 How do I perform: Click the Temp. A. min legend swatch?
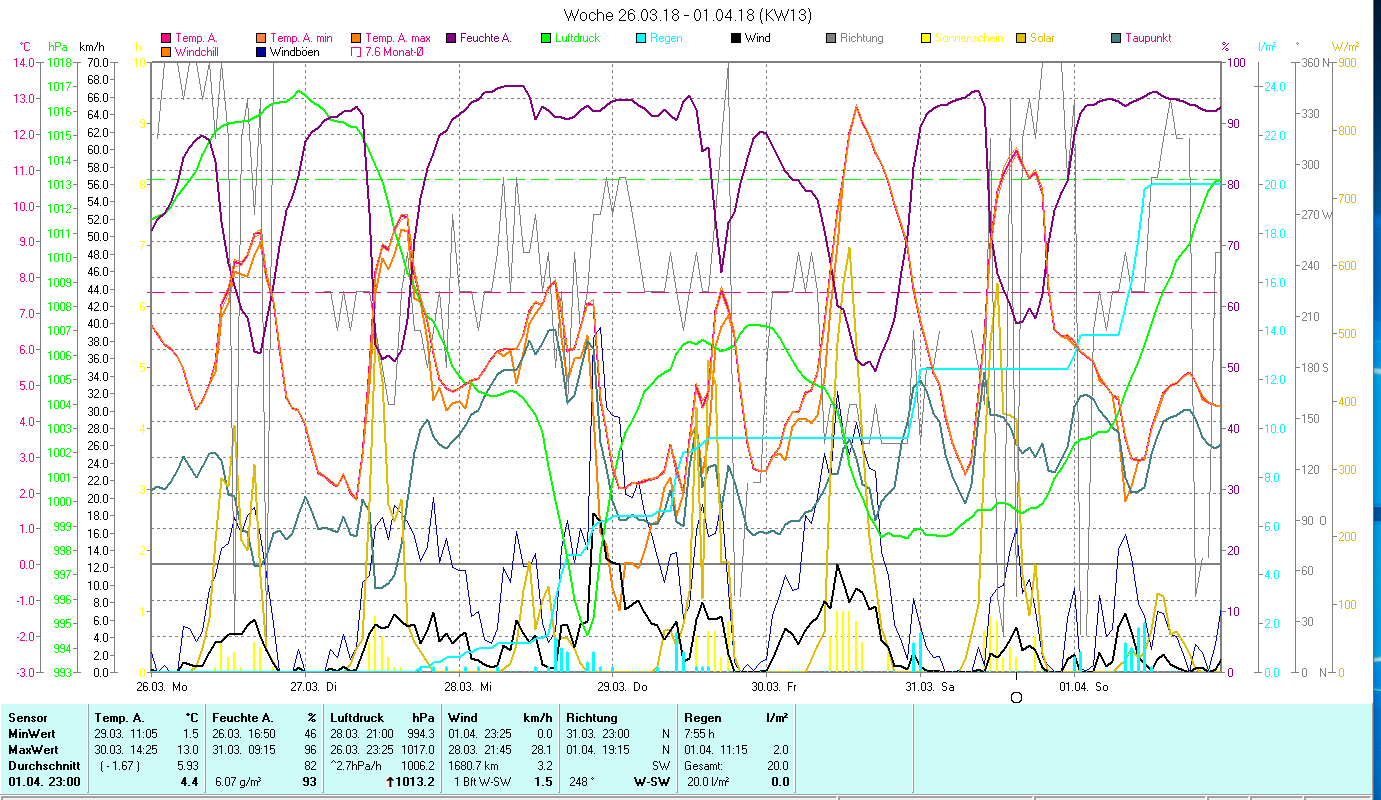260,38
